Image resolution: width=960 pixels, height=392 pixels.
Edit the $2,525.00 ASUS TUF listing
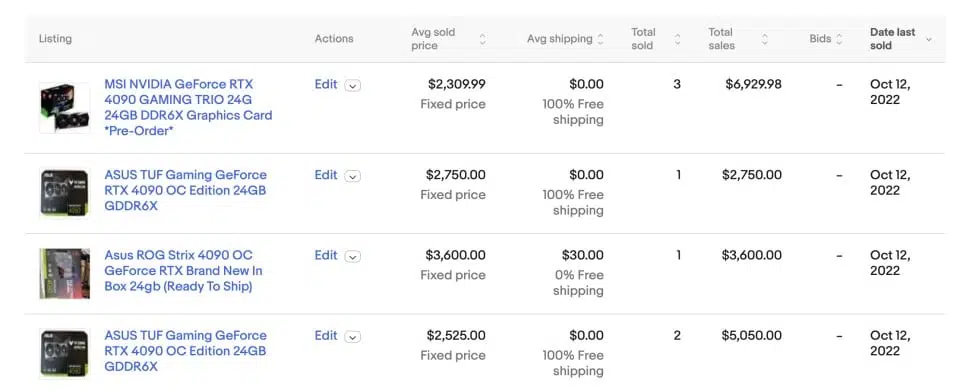[326, 336]
